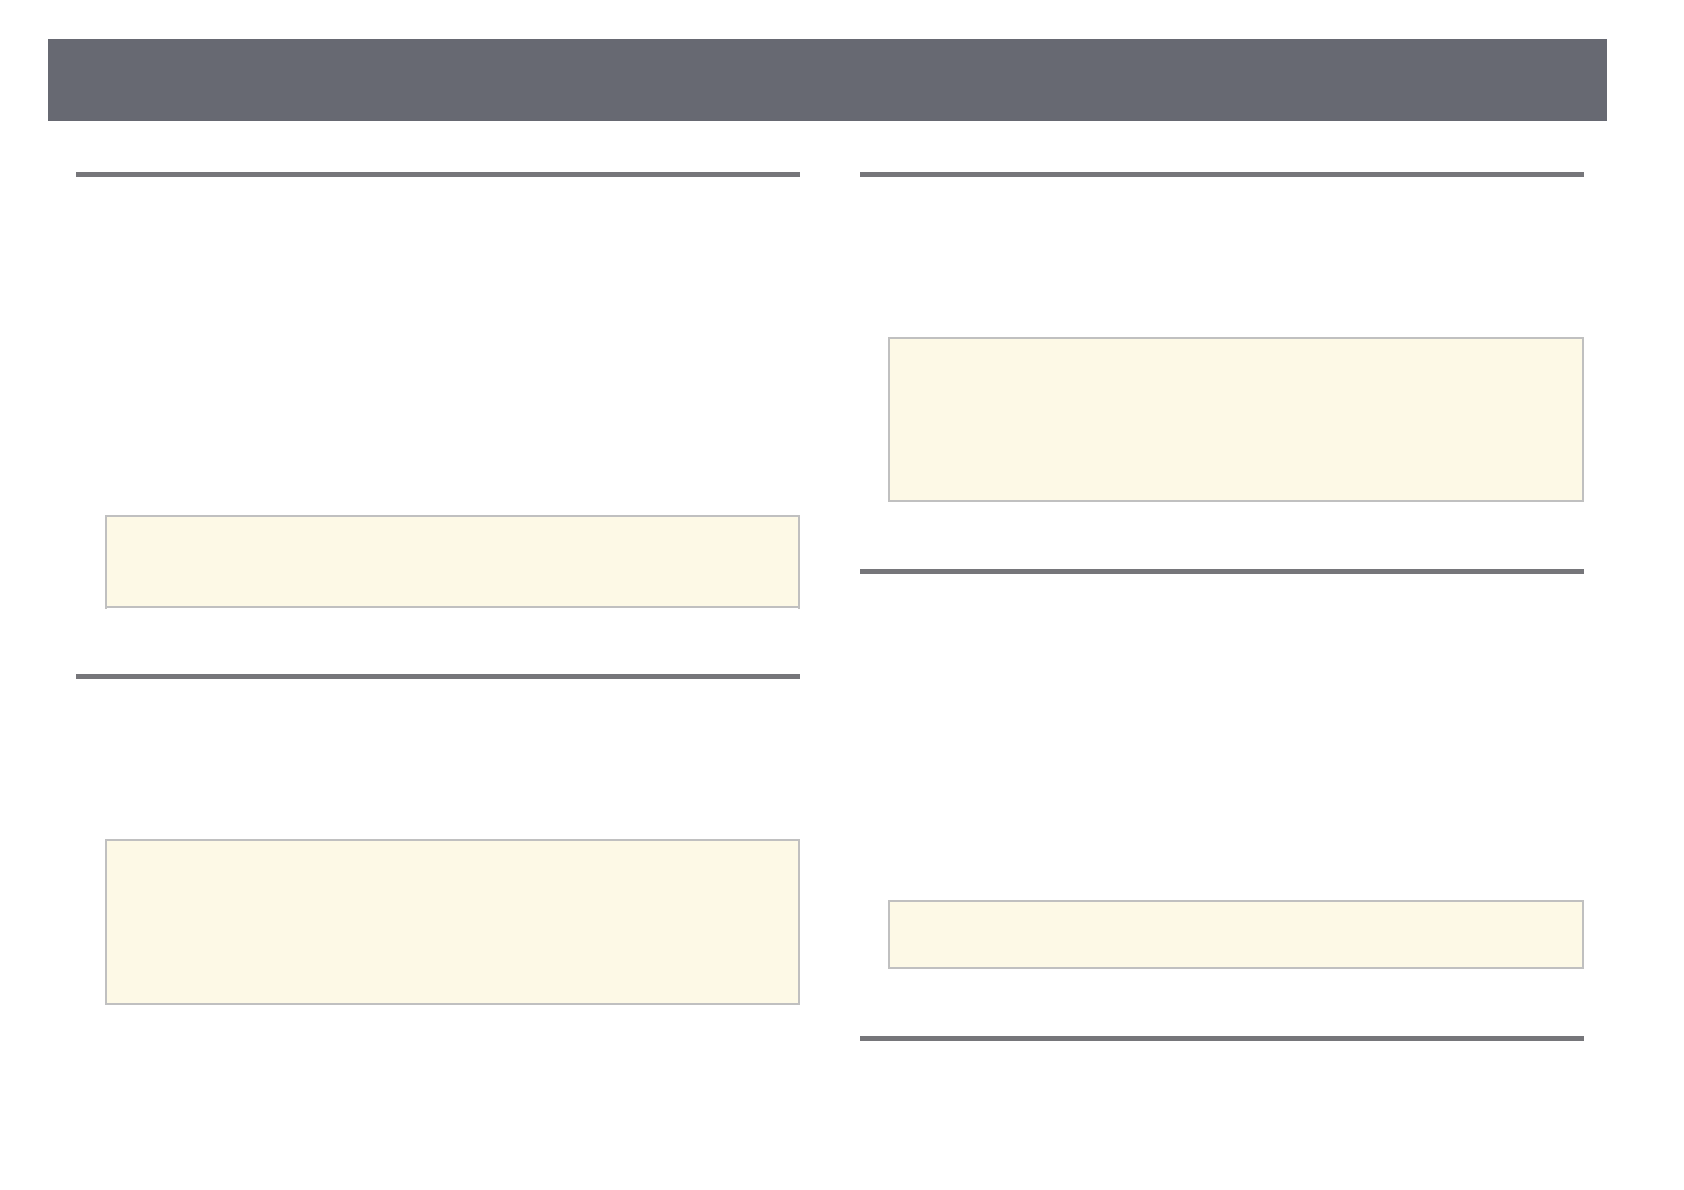
Task: Click the white margin right of the header banner
Action: 1645,80
